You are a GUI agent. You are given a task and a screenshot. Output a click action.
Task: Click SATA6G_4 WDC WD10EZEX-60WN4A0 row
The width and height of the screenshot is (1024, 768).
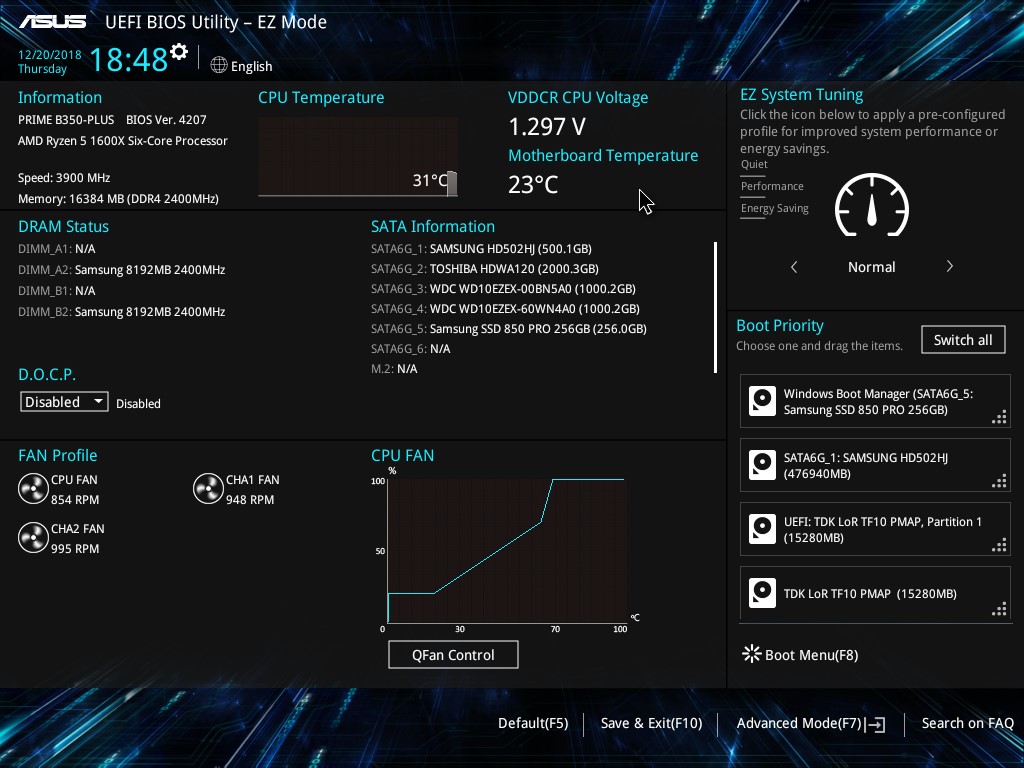(505, 309)
